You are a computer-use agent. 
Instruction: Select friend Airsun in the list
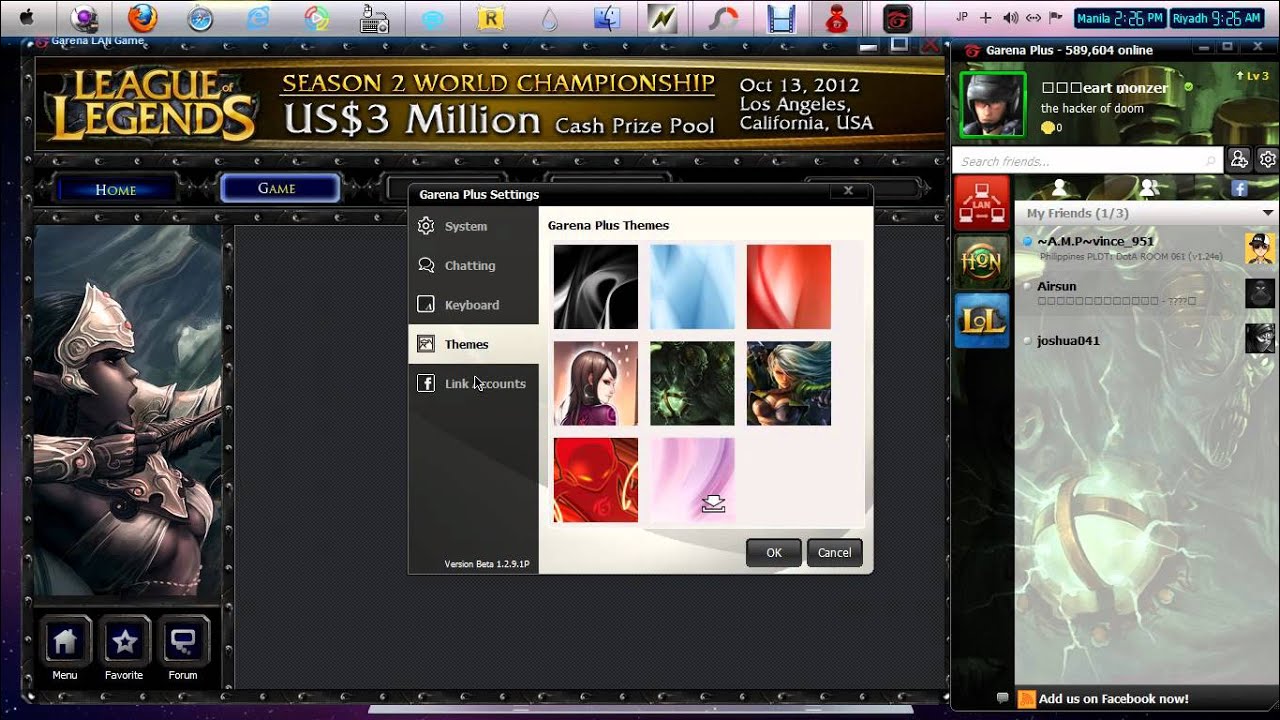(1147, 293)
